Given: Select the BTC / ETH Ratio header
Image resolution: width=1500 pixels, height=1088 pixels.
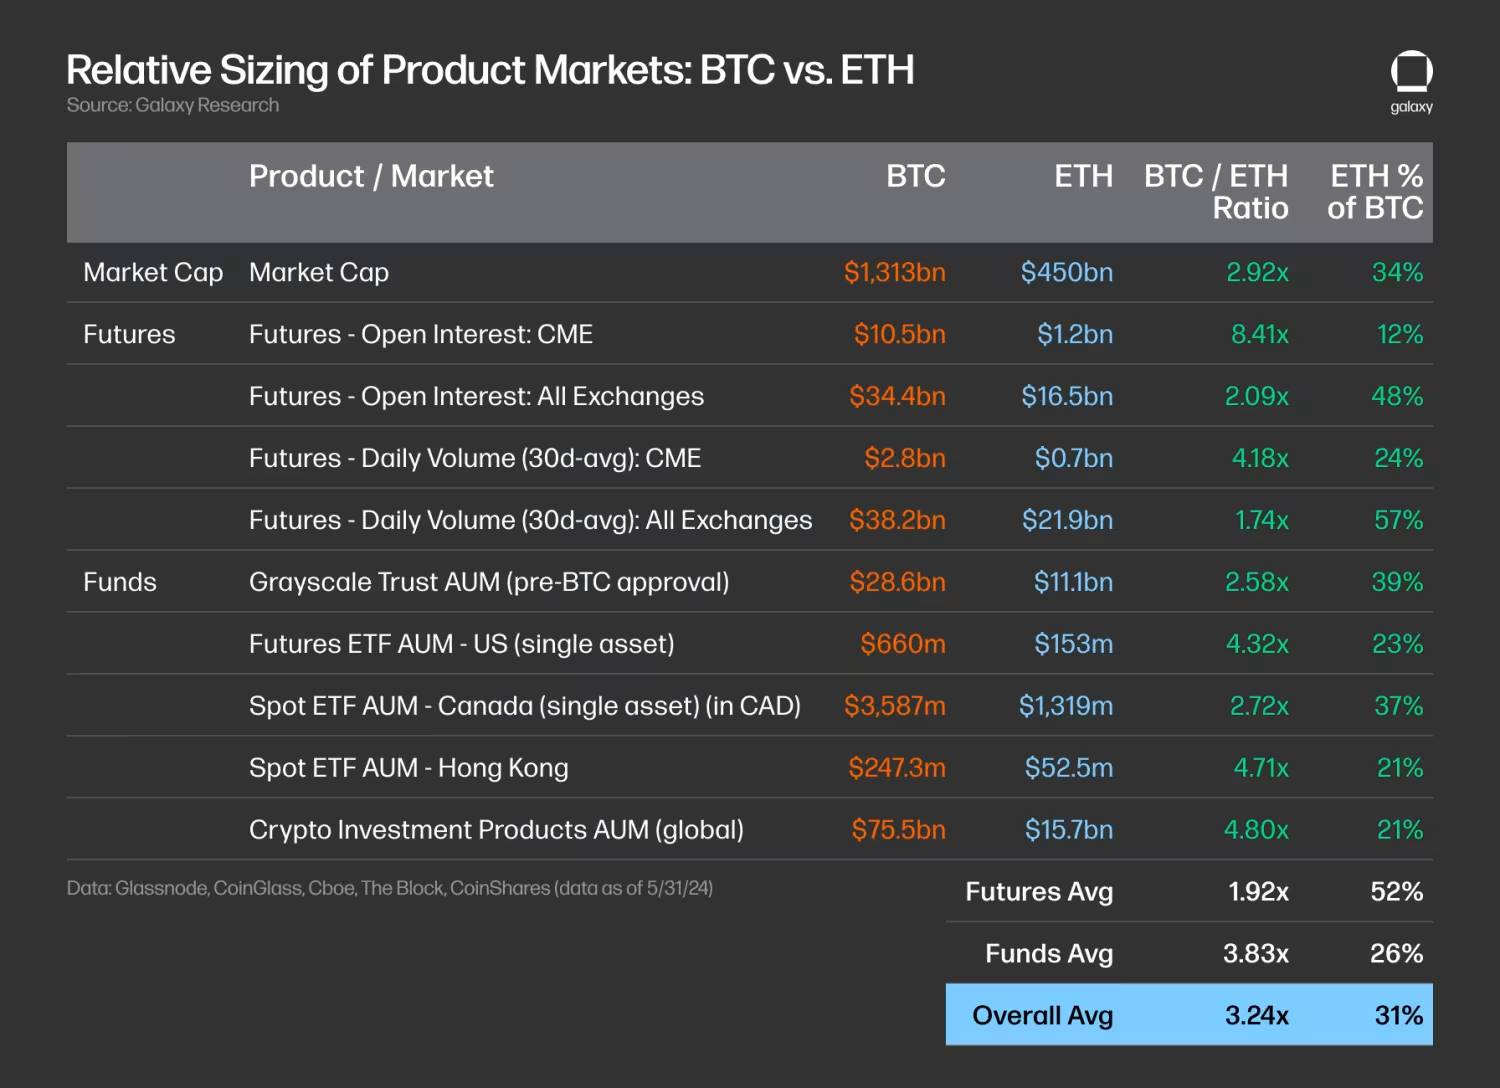Looking at the screenshot, I should pos(1217,191).
